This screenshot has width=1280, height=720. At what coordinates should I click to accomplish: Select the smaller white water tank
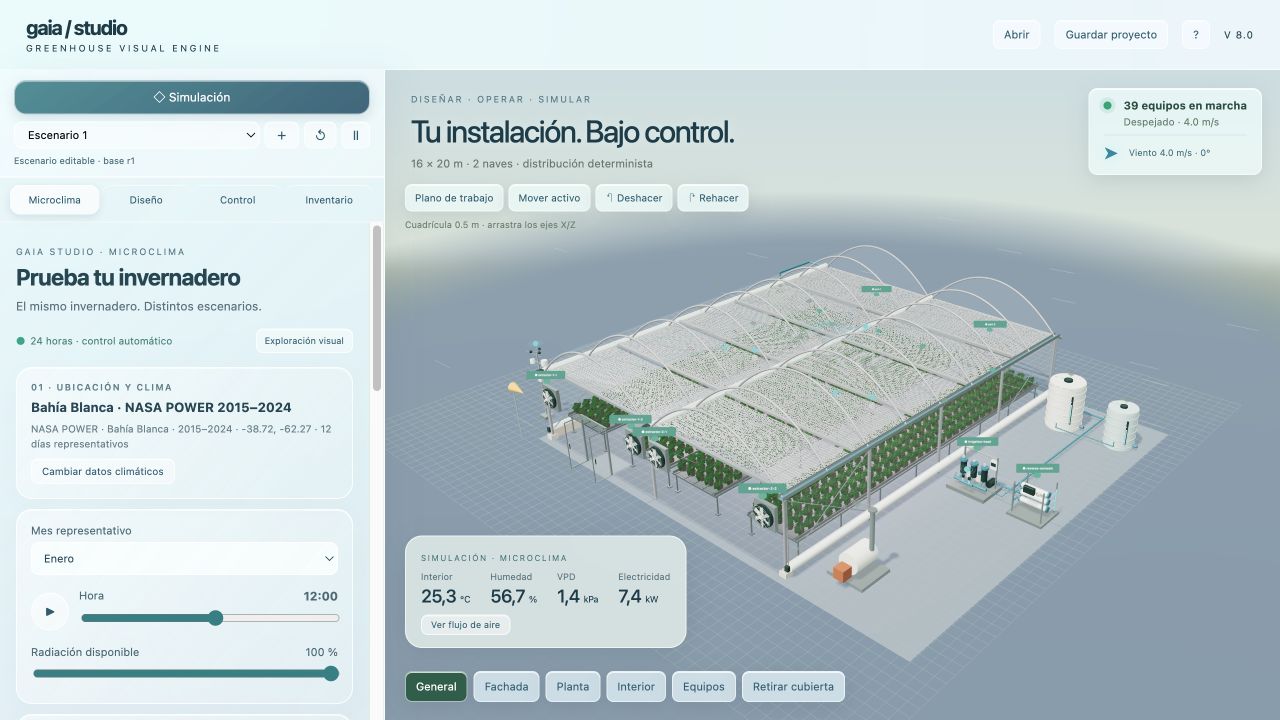1122,424
